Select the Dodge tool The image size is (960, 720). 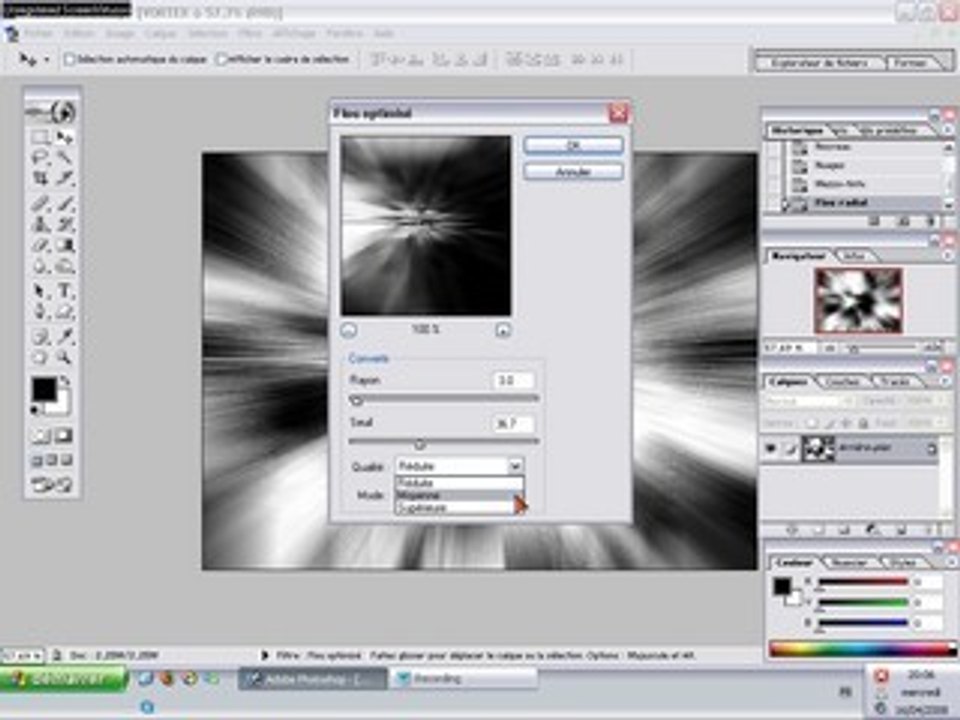point(64,266)
